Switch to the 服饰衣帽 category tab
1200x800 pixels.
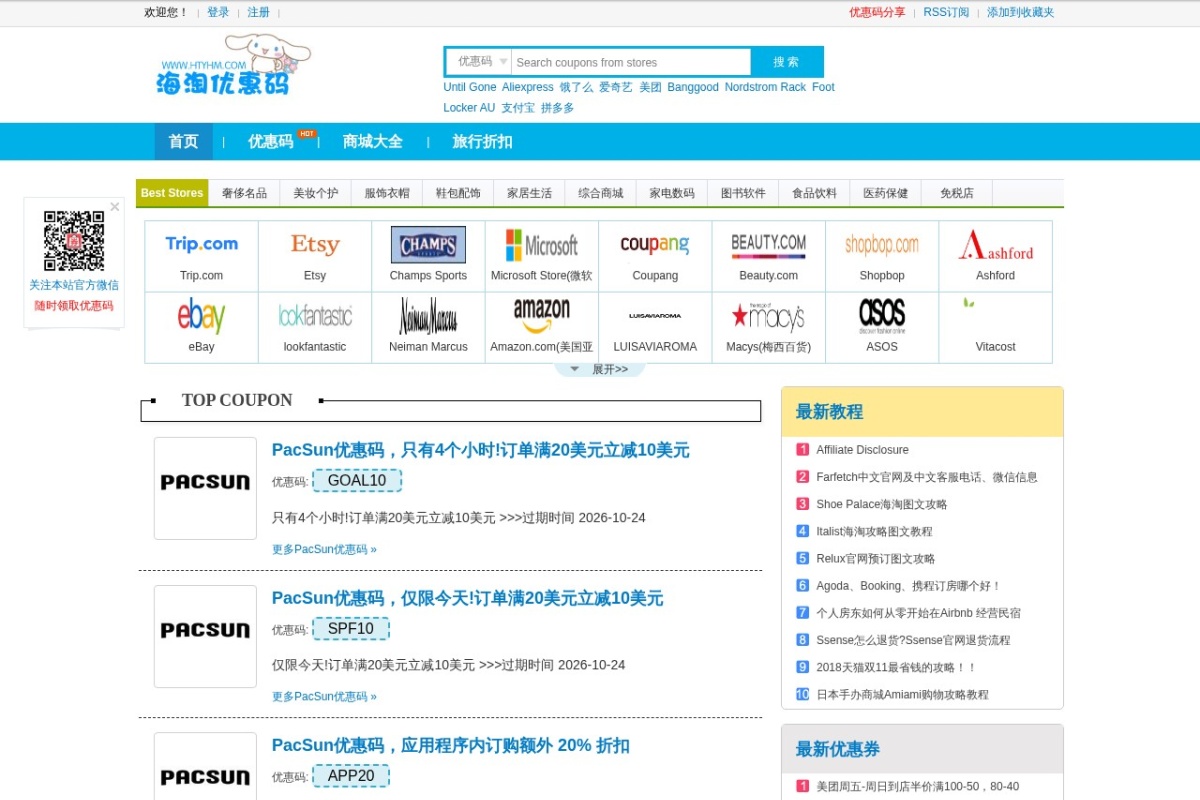tap(387, 193)
